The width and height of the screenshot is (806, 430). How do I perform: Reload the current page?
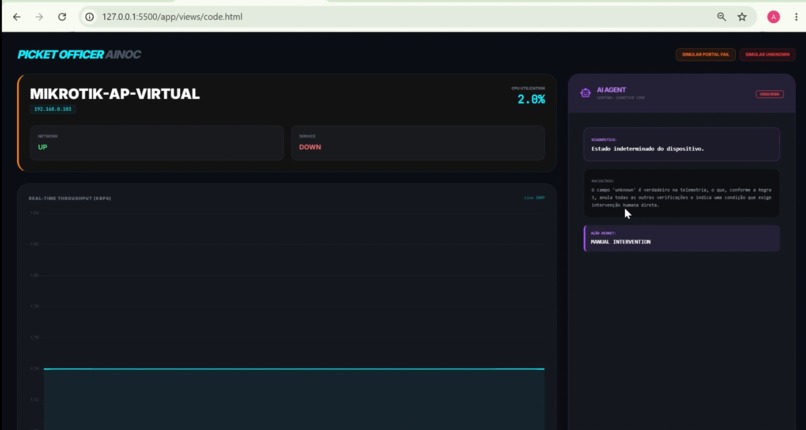tap(62, 17)
